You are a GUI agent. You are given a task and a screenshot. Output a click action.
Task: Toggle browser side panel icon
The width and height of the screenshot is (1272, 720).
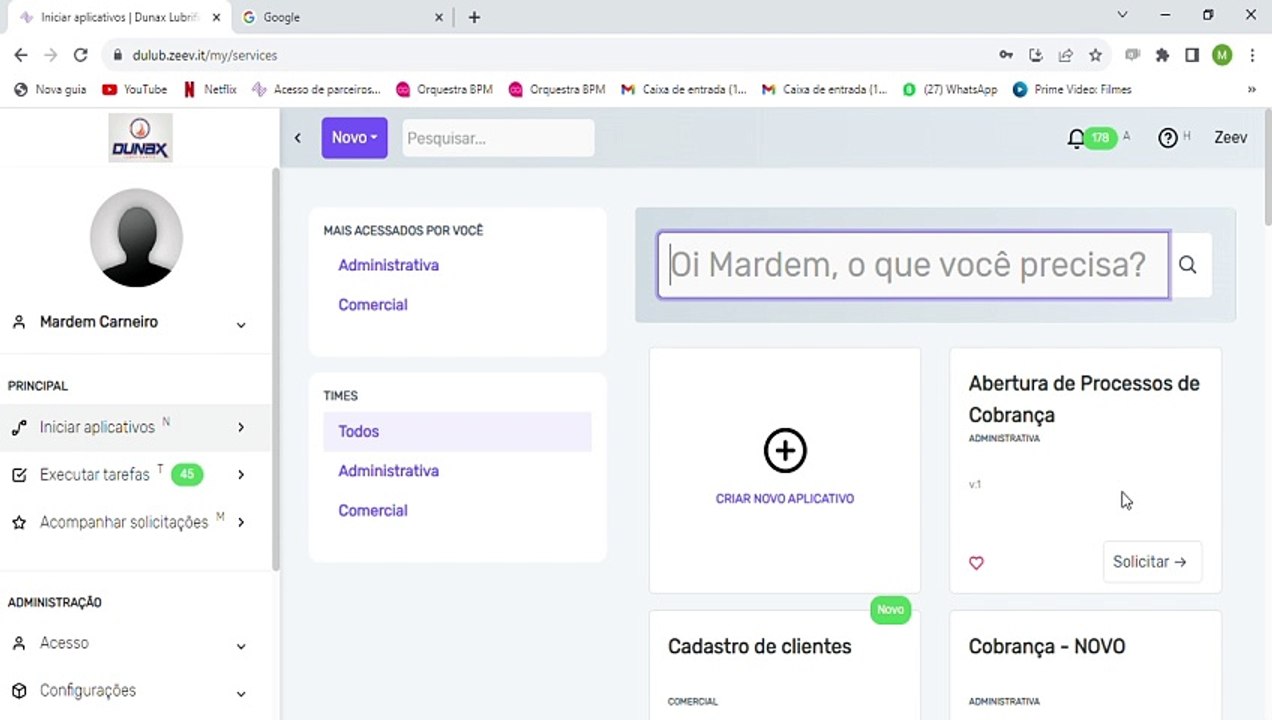click(1192, 55)
